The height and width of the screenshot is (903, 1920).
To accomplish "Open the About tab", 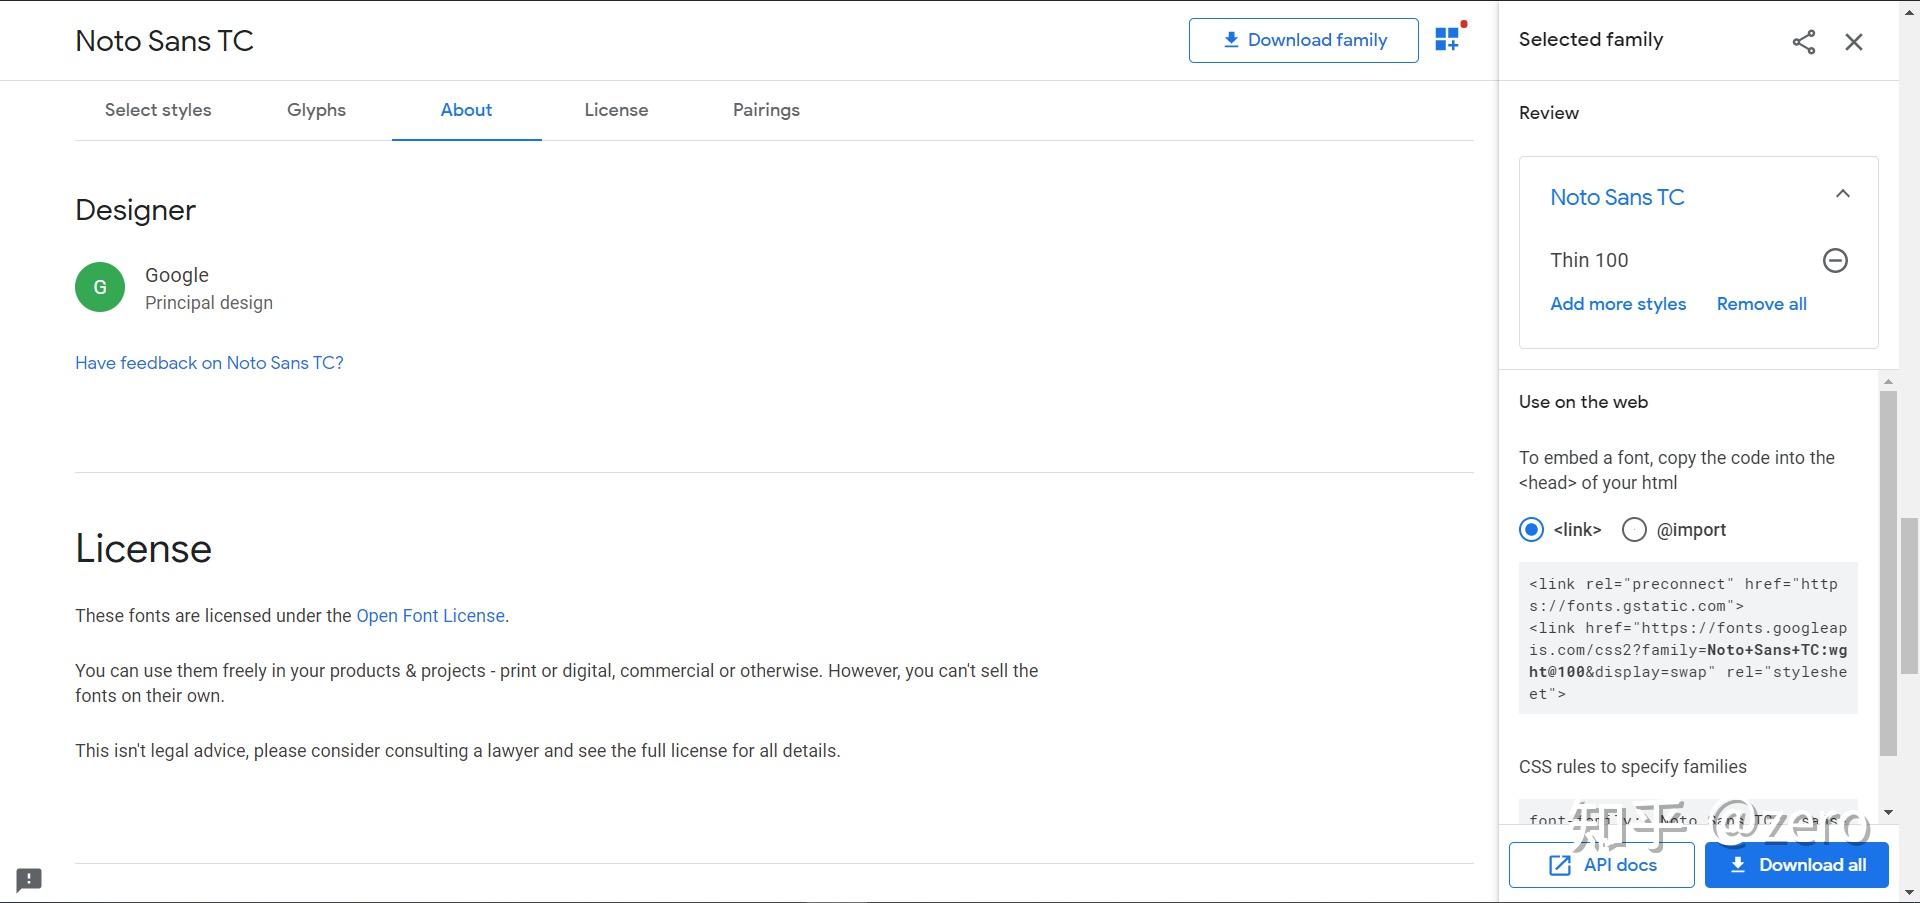I will [466, 110].
